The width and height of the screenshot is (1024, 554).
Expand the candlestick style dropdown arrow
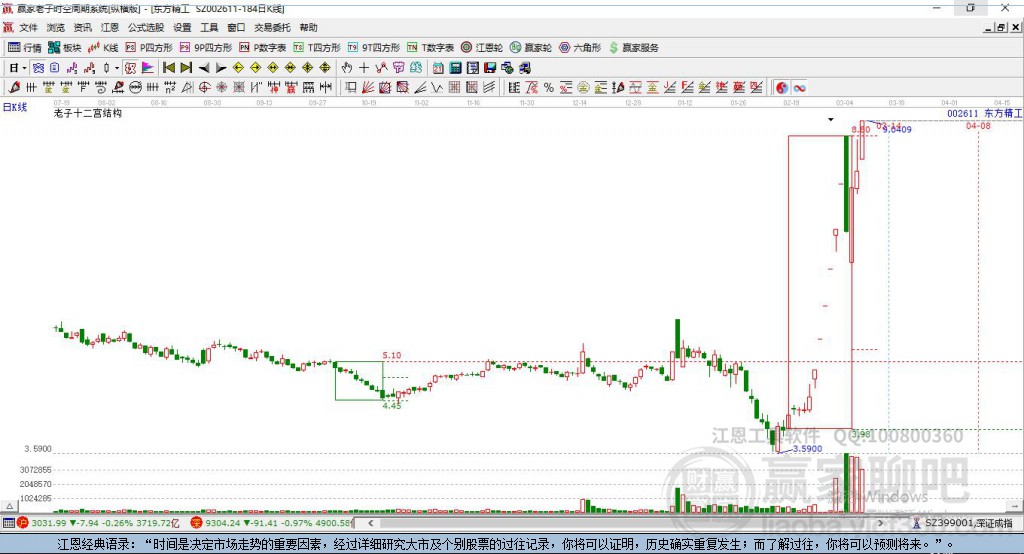(117, 68)
